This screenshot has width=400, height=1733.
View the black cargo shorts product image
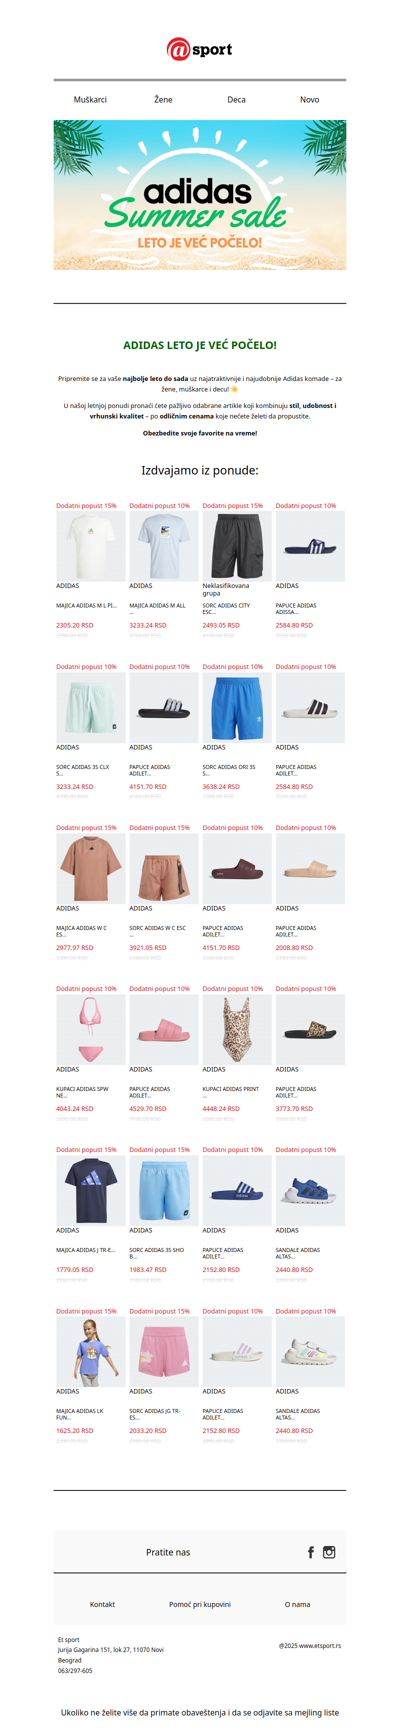[236, 546]
